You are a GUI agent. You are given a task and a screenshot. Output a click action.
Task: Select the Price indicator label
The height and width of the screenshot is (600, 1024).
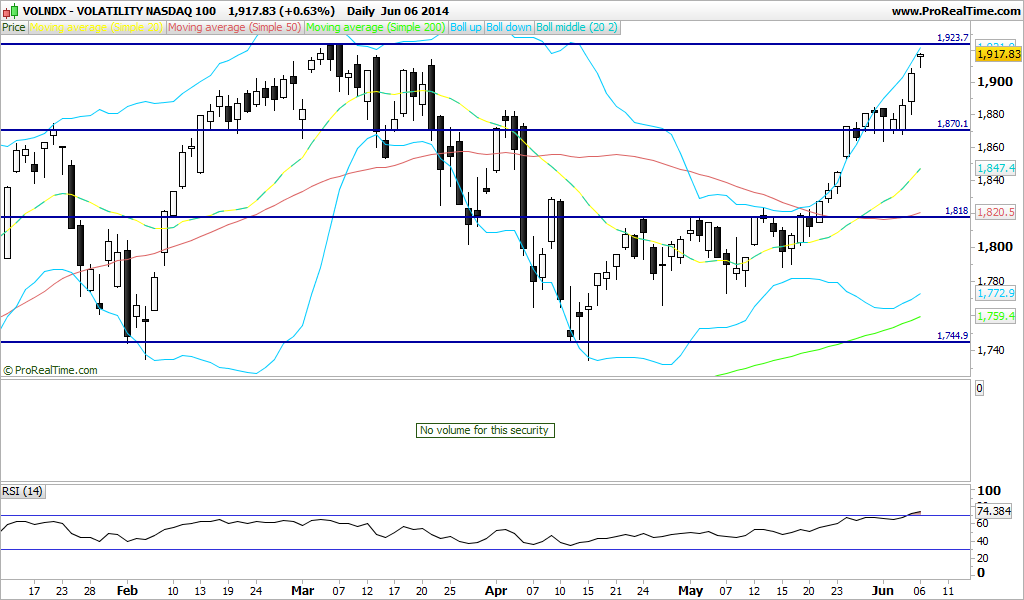pyautogui.click(x=14, y=27)
